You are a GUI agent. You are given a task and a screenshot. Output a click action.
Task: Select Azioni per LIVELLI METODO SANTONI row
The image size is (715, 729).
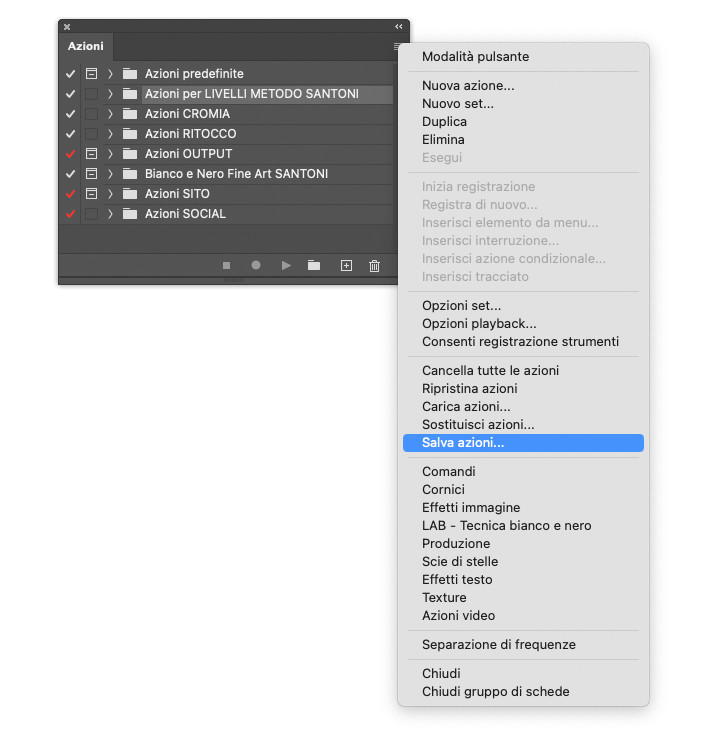click(x=251, y=94)
